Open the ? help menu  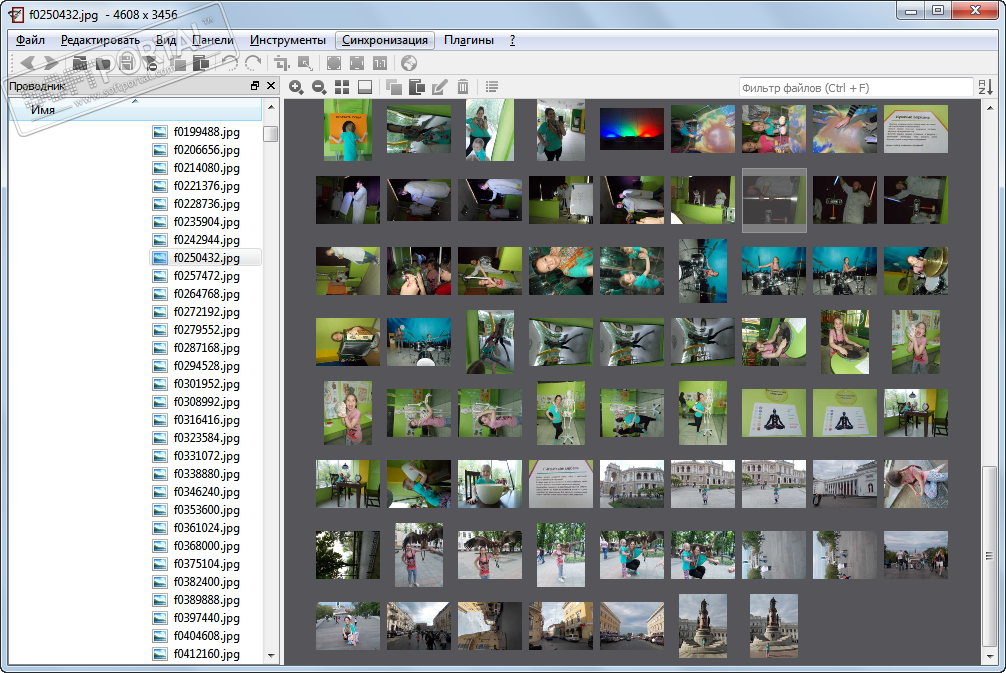[x=512, y=40]
